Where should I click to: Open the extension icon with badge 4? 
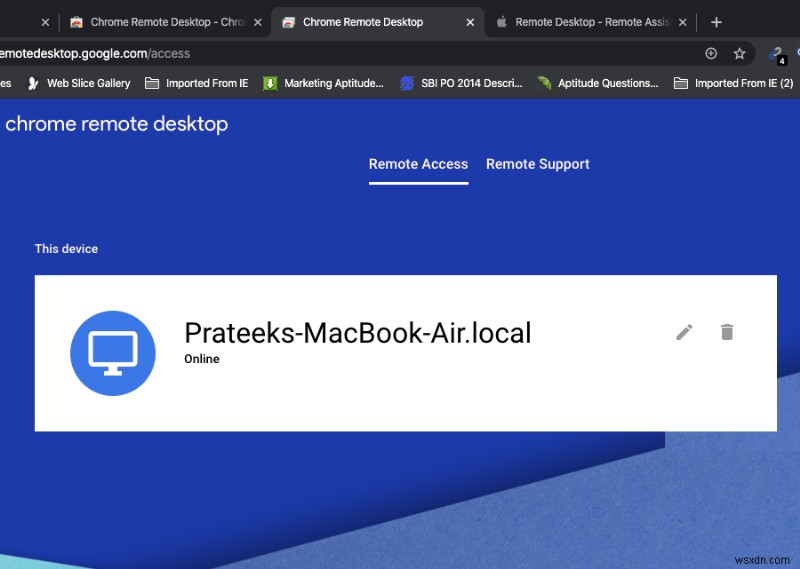(x=777, y=54)
